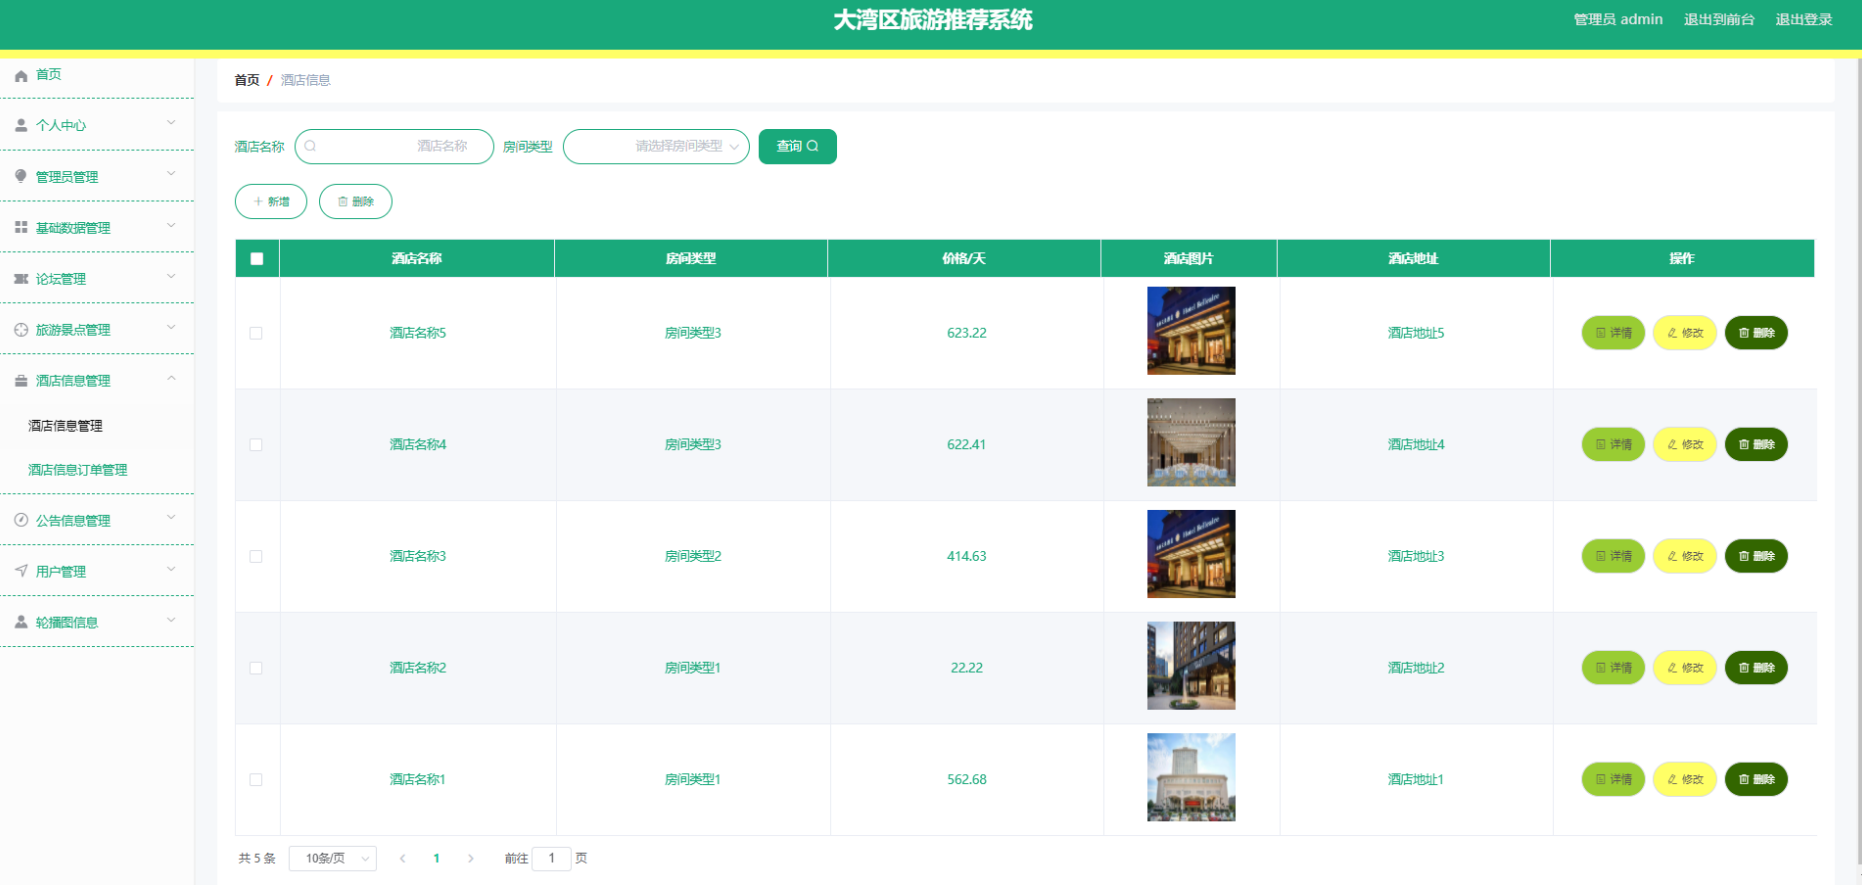
Task: Click the ticket icon beside 论坛管理
Action: click(x=21, y=278)
